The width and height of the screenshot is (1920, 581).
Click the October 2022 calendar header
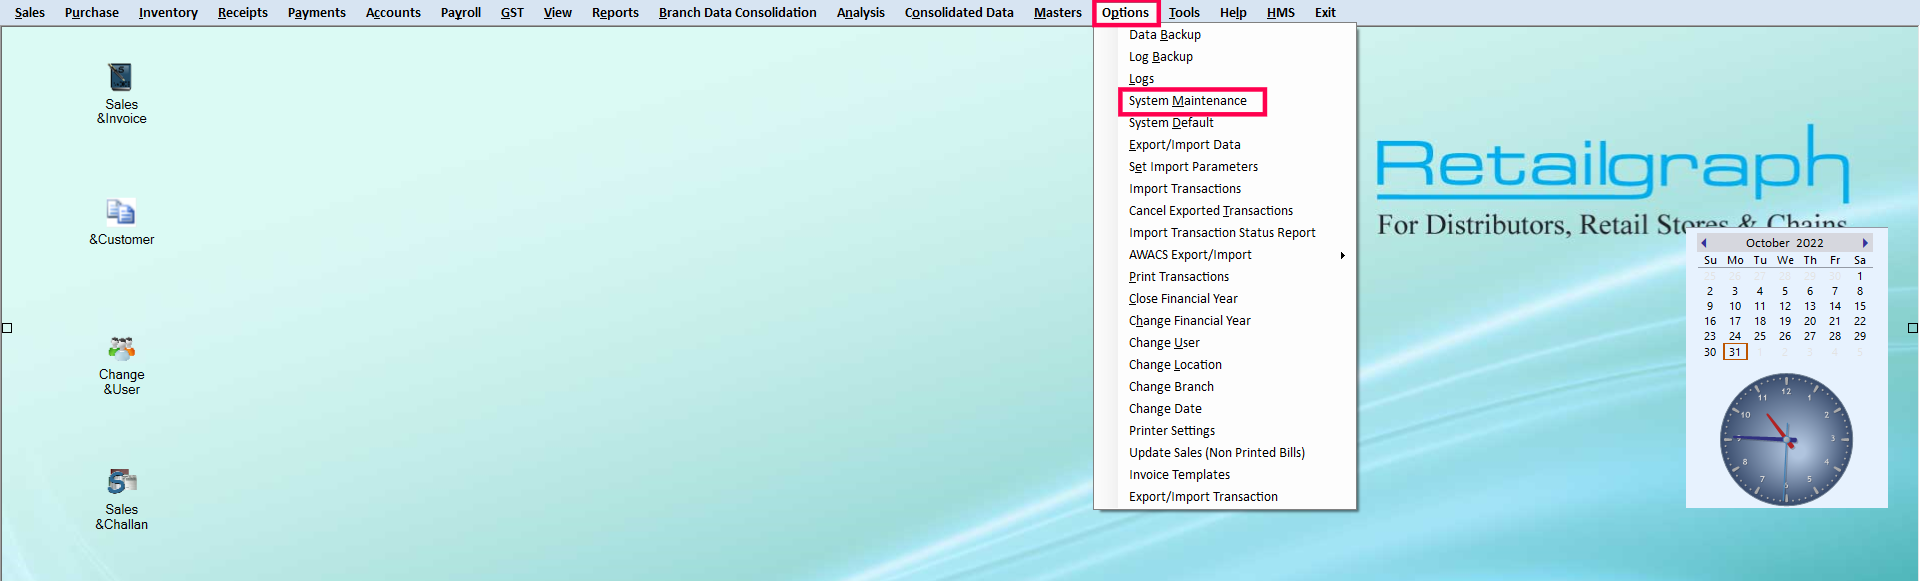pyautogui.click(x=1784, y=243)
